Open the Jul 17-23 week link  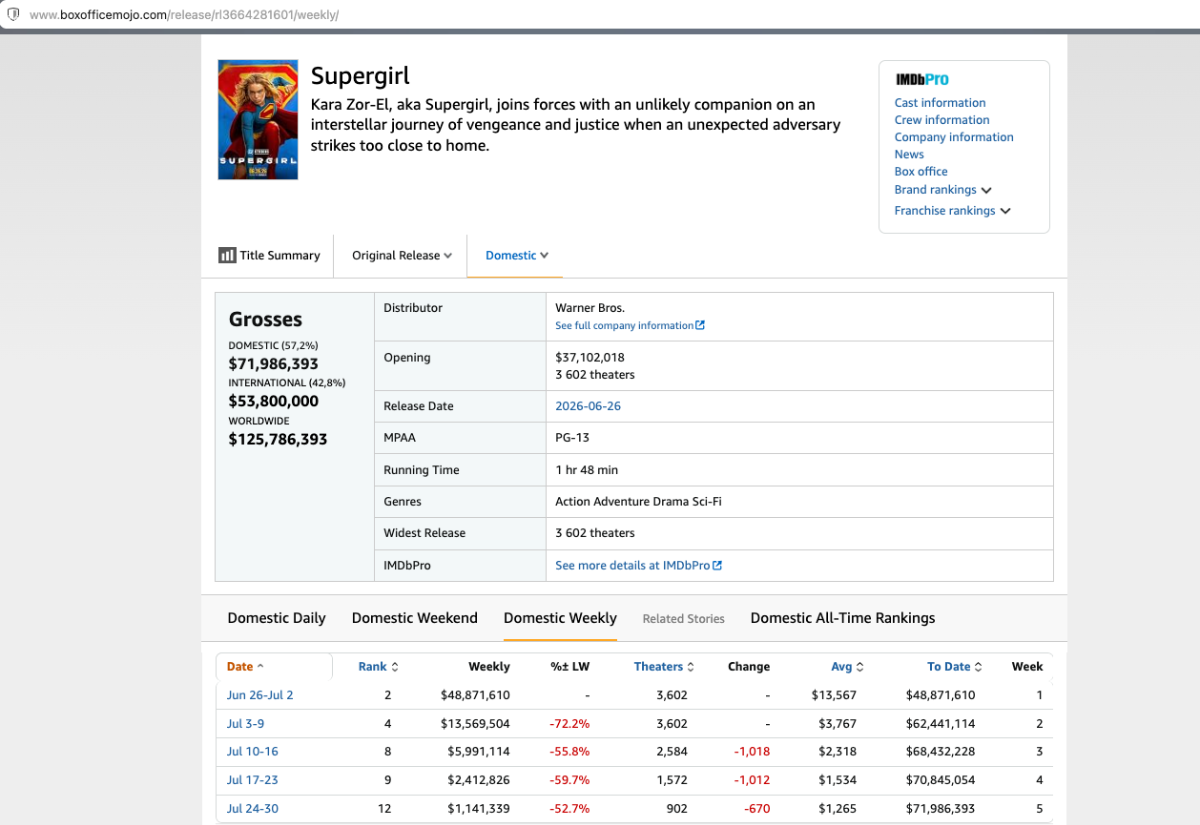[x=252, y=780]
